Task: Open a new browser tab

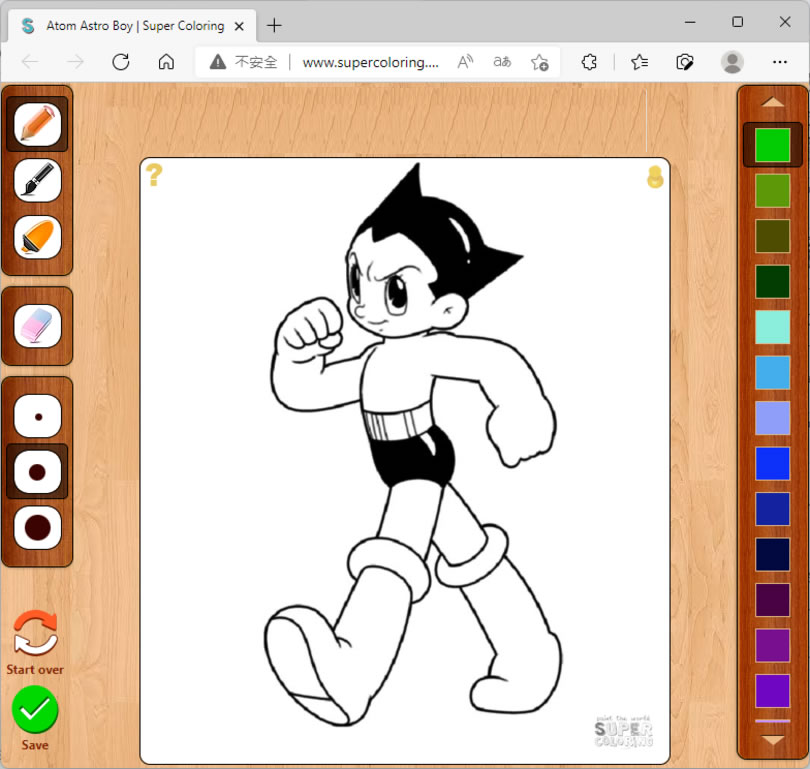Action: click(x=274, y=25)
